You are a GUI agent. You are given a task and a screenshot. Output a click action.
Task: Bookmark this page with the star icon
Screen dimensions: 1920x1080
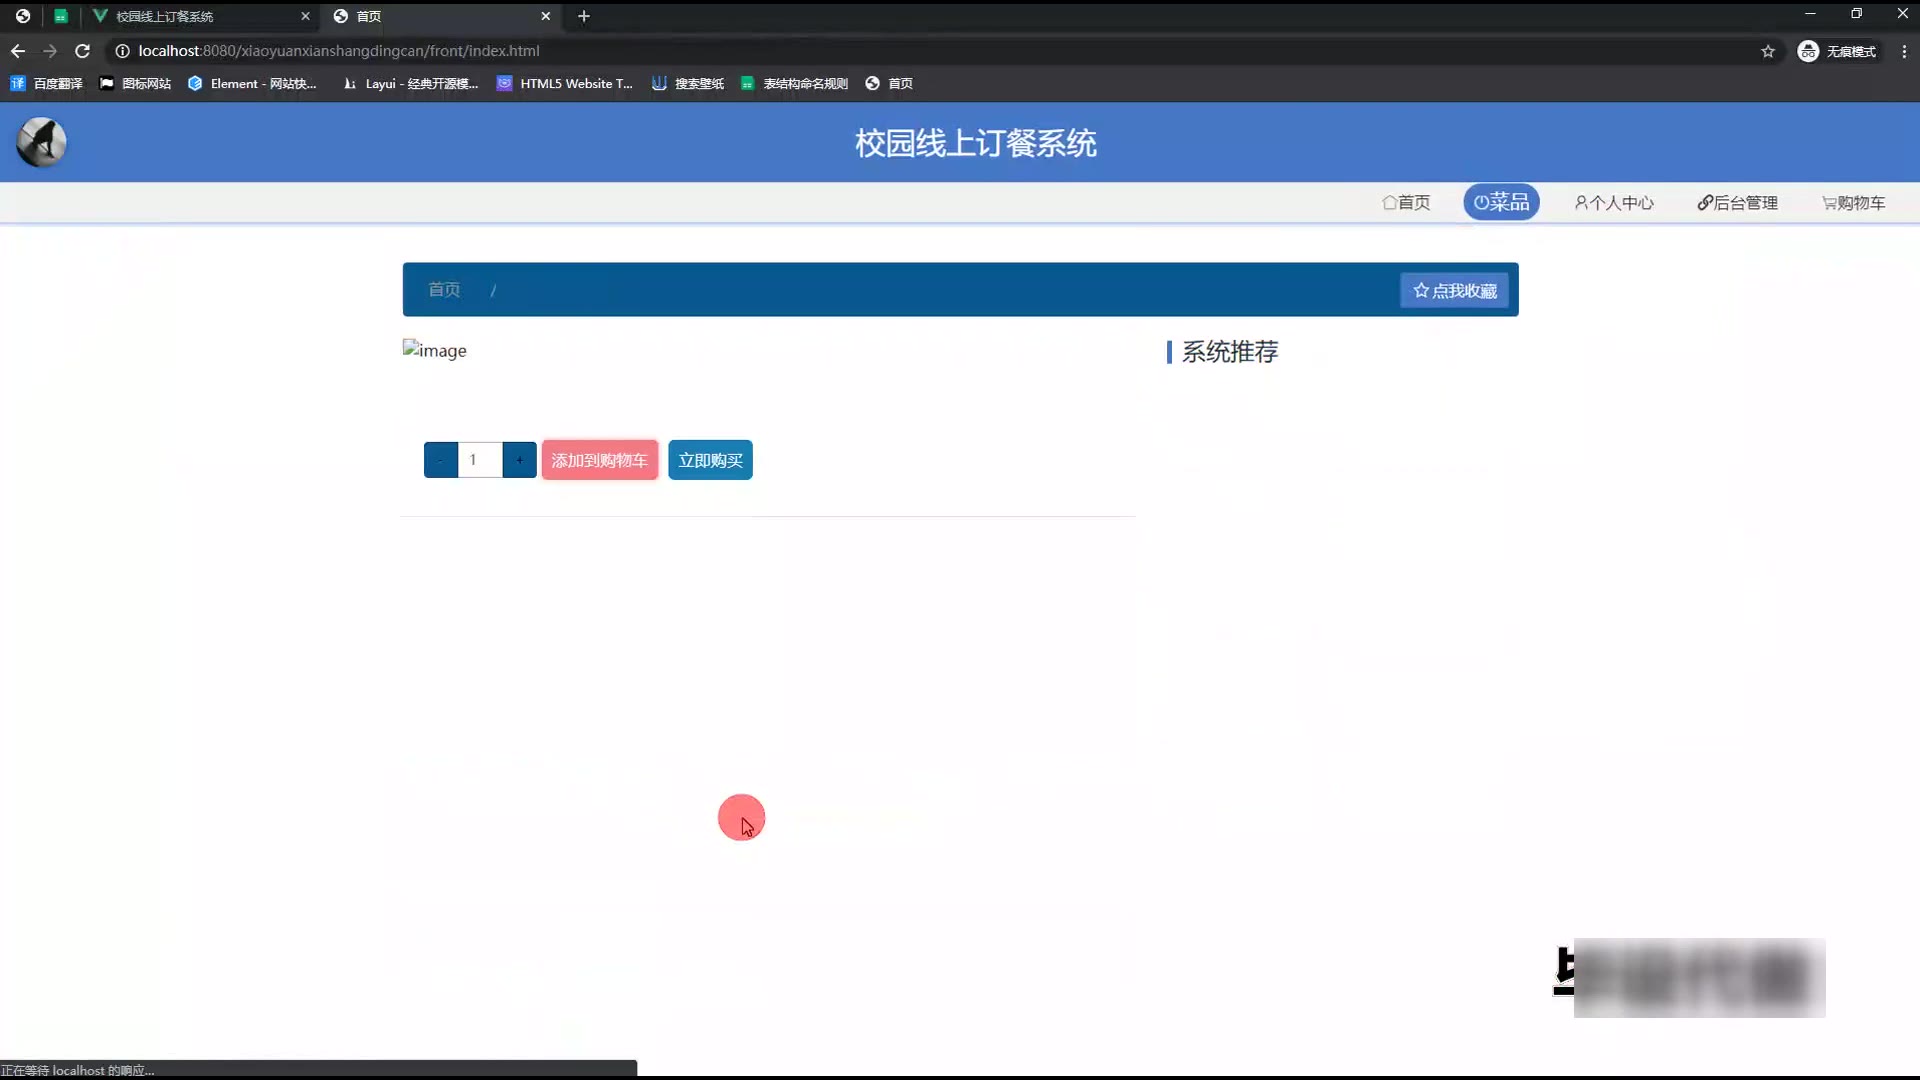tap(1768, 51)
